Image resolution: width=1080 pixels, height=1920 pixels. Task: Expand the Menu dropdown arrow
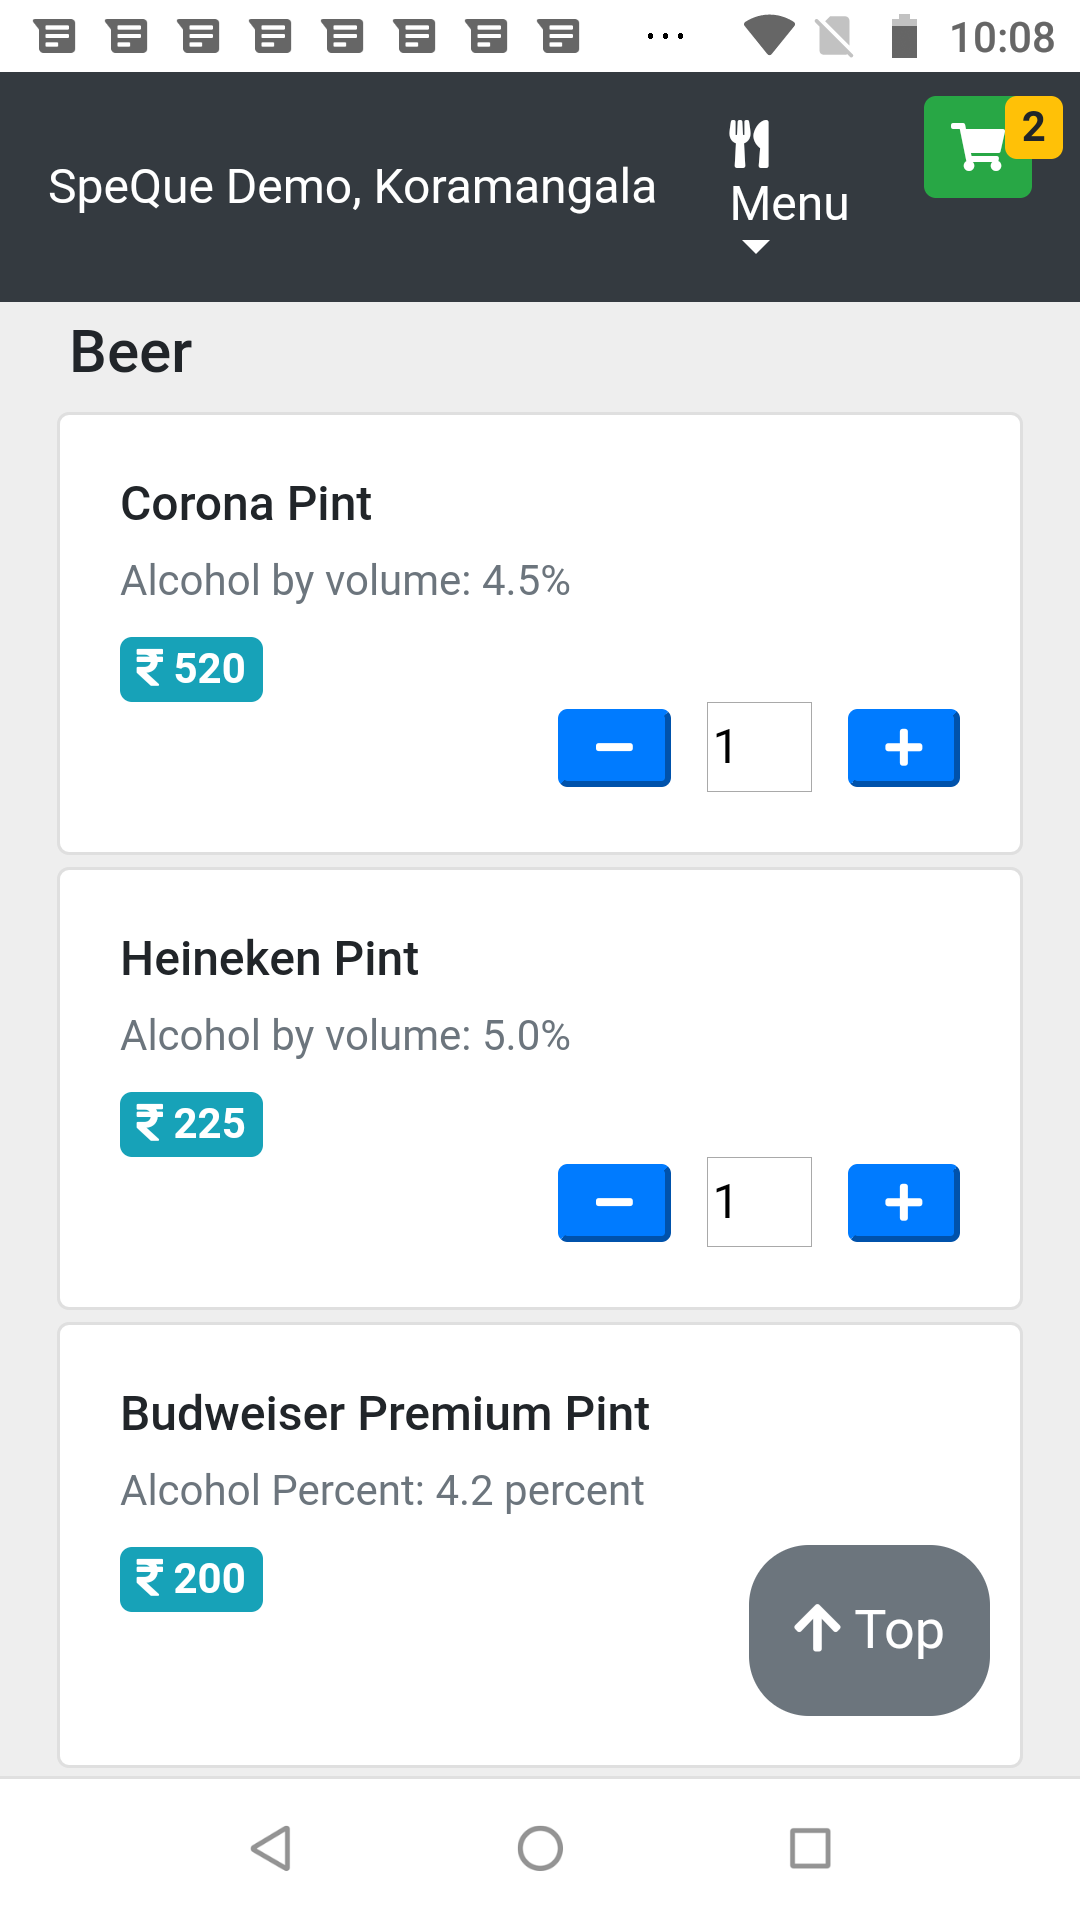[756, 247]
